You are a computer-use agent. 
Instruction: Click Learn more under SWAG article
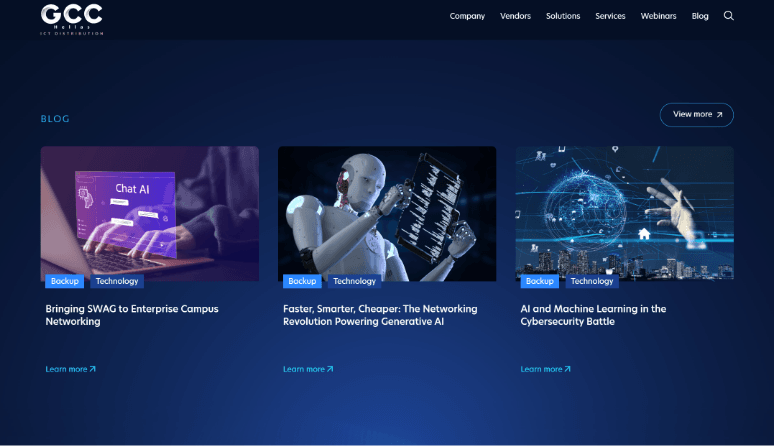[x=70, y=369]
